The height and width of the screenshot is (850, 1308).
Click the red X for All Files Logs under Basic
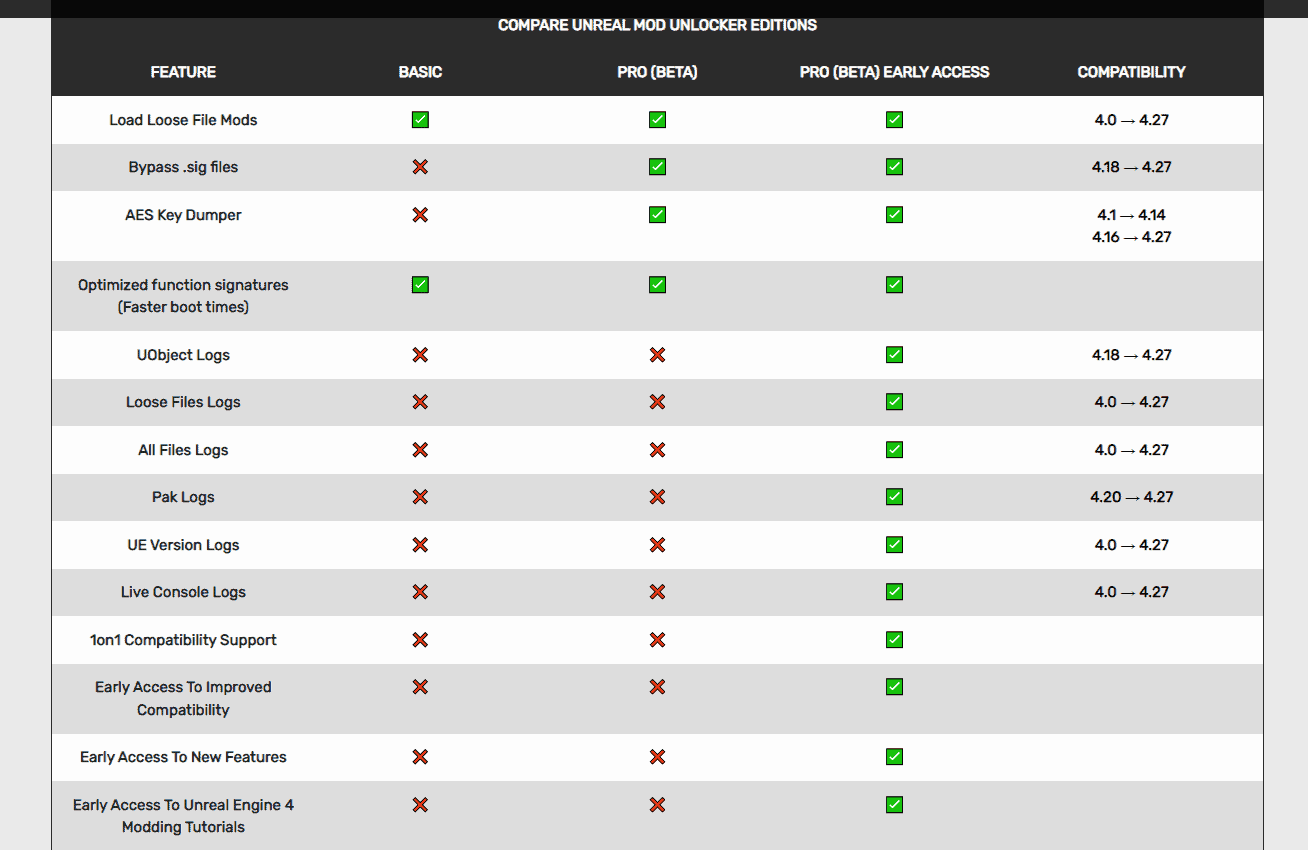[420, 450]
